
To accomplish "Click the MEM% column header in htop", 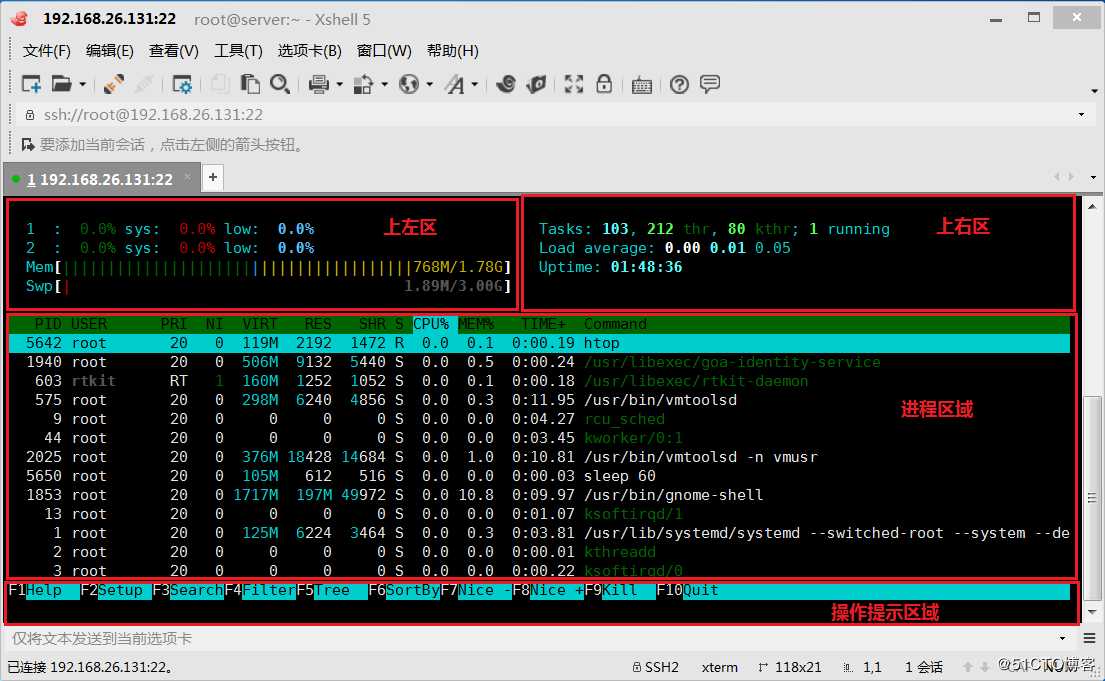I will [x=476, y=324].
